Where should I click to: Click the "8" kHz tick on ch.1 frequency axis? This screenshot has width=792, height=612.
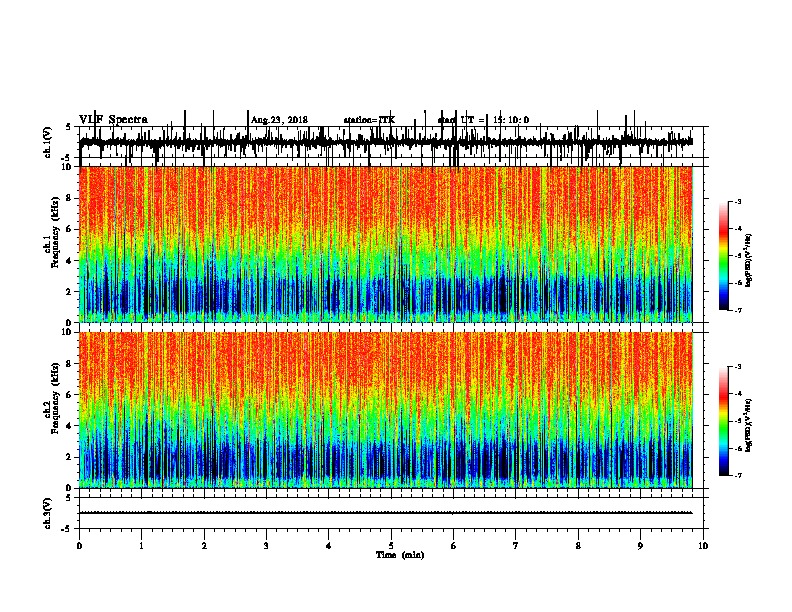point(69,198)
